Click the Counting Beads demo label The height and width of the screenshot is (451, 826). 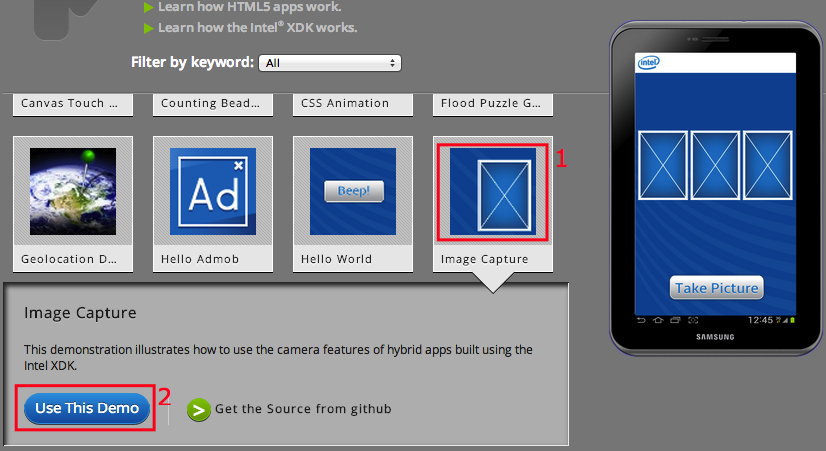[x=210, y=103]
